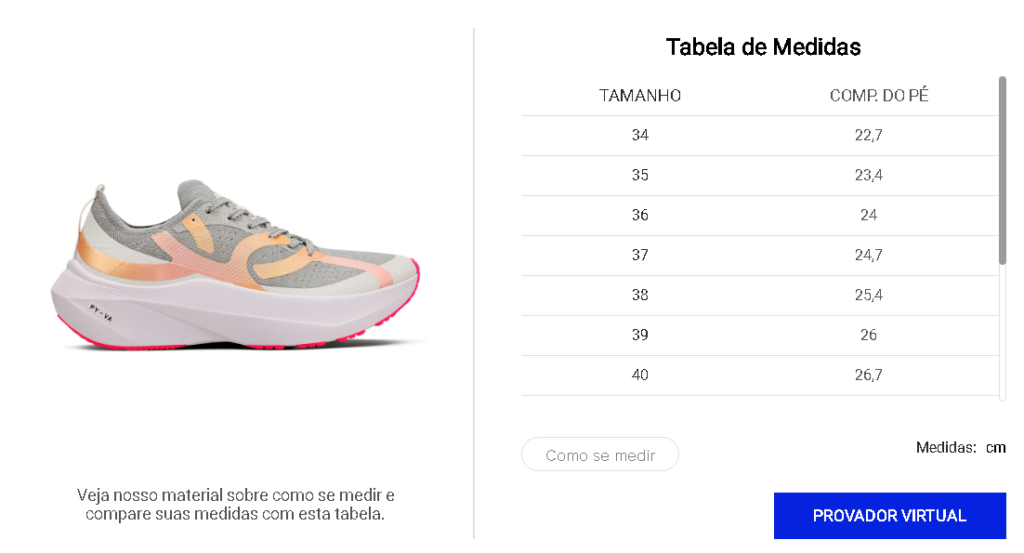The image size is (1024, 553).
Task: Click the cm measurement unit label
Action: 995,448
